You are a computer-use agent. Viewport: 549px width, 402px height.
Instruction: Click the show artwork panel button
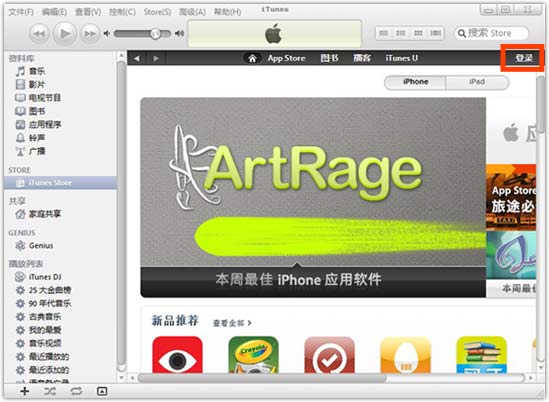pos(102,391)
